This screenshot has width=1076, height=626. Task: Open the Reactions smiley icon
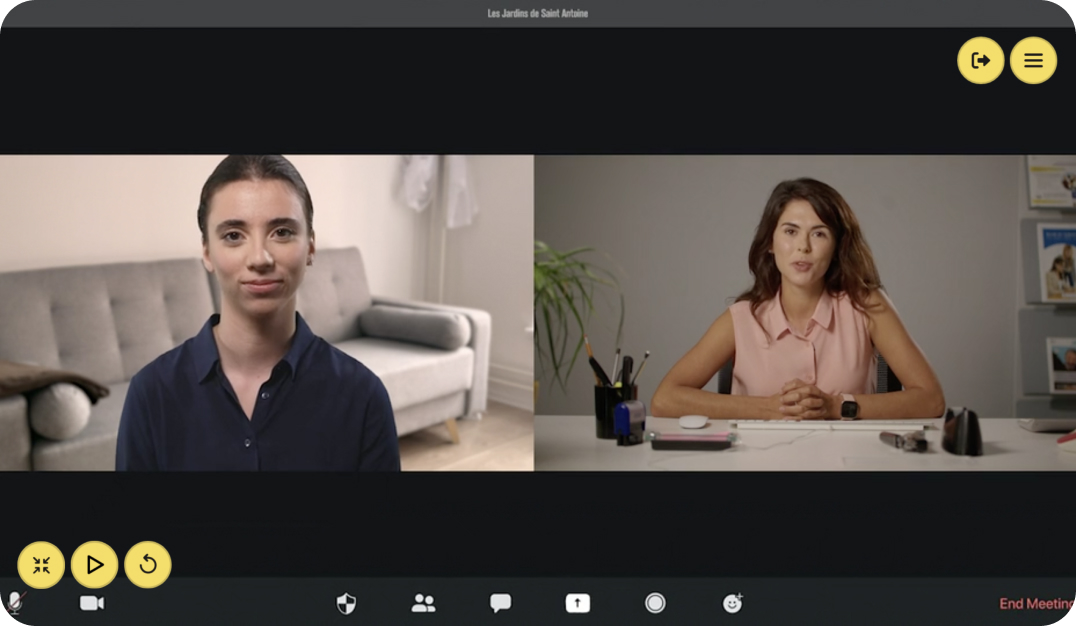(x=733, y=603)
